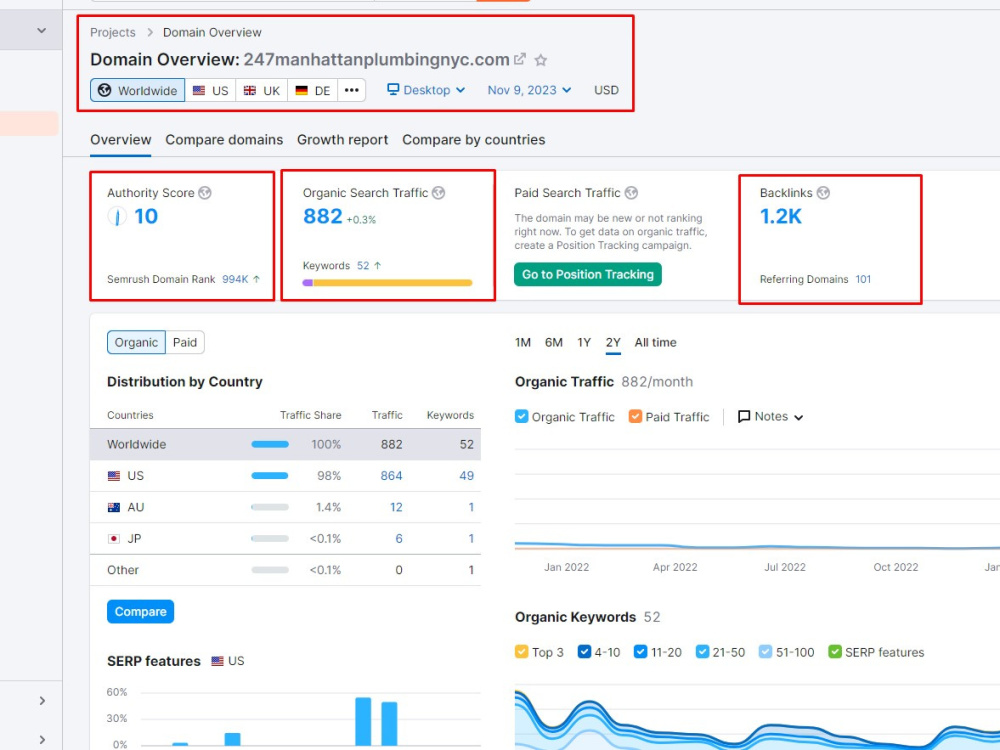The image size is (1000, 750).
Task: Click globe icon beside Backlinks
Action: pyautogui.click(x=823, y=193)
